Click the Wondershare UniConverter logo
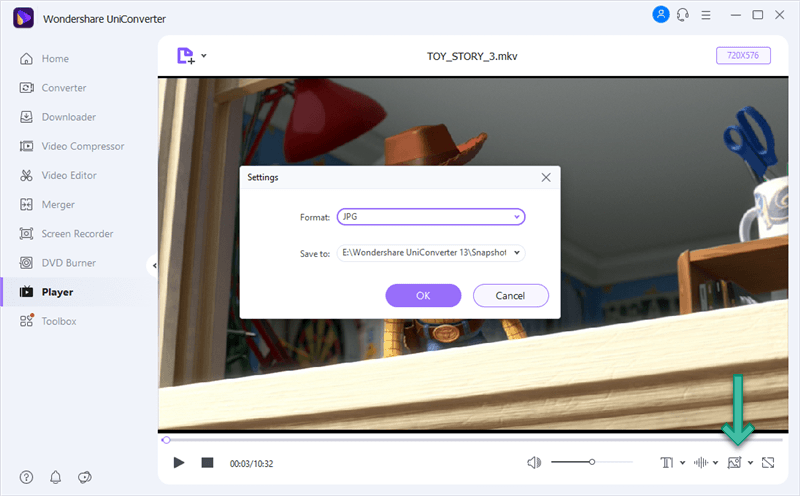This screenshot has width=800, height=496. click(x=23, y=18)
